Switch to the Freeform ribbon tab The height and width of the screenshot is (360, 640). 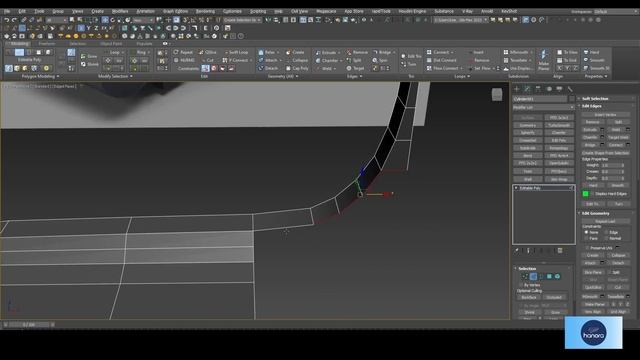[x=47, y=44]
